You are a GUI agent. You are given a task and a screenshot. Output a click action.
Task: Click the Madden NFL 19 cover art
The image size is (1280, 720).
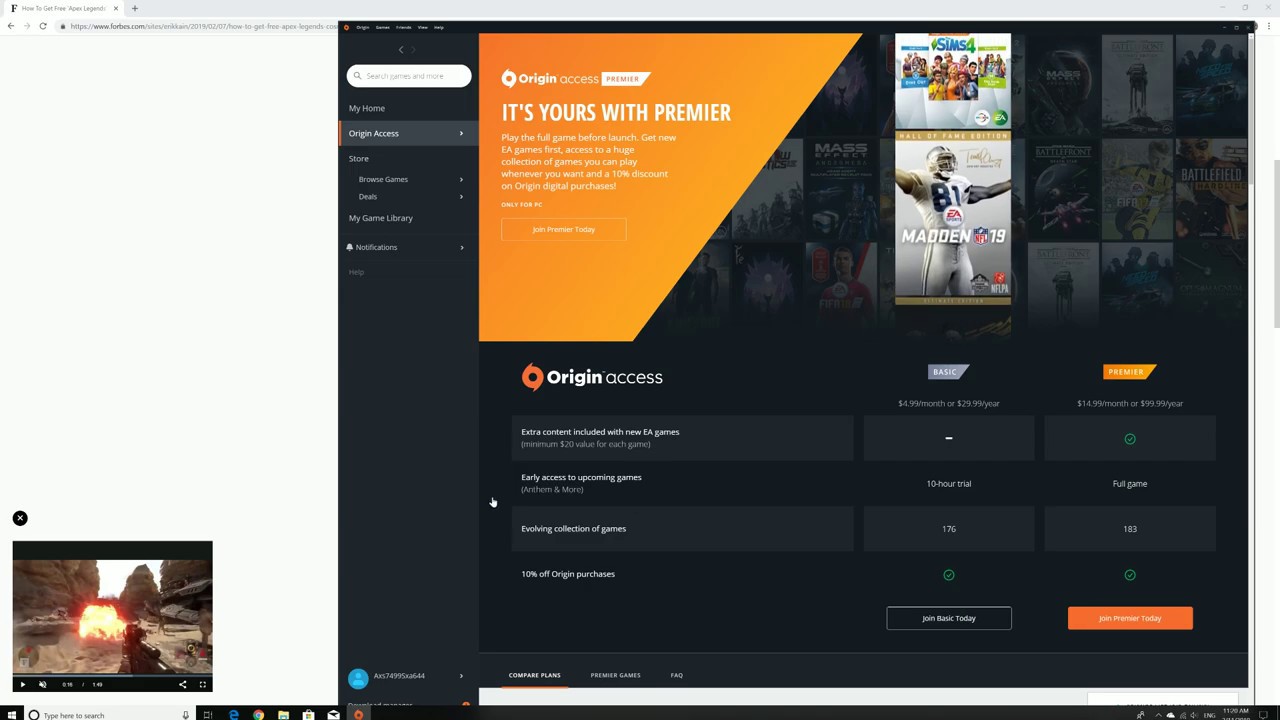pos(953,217)
